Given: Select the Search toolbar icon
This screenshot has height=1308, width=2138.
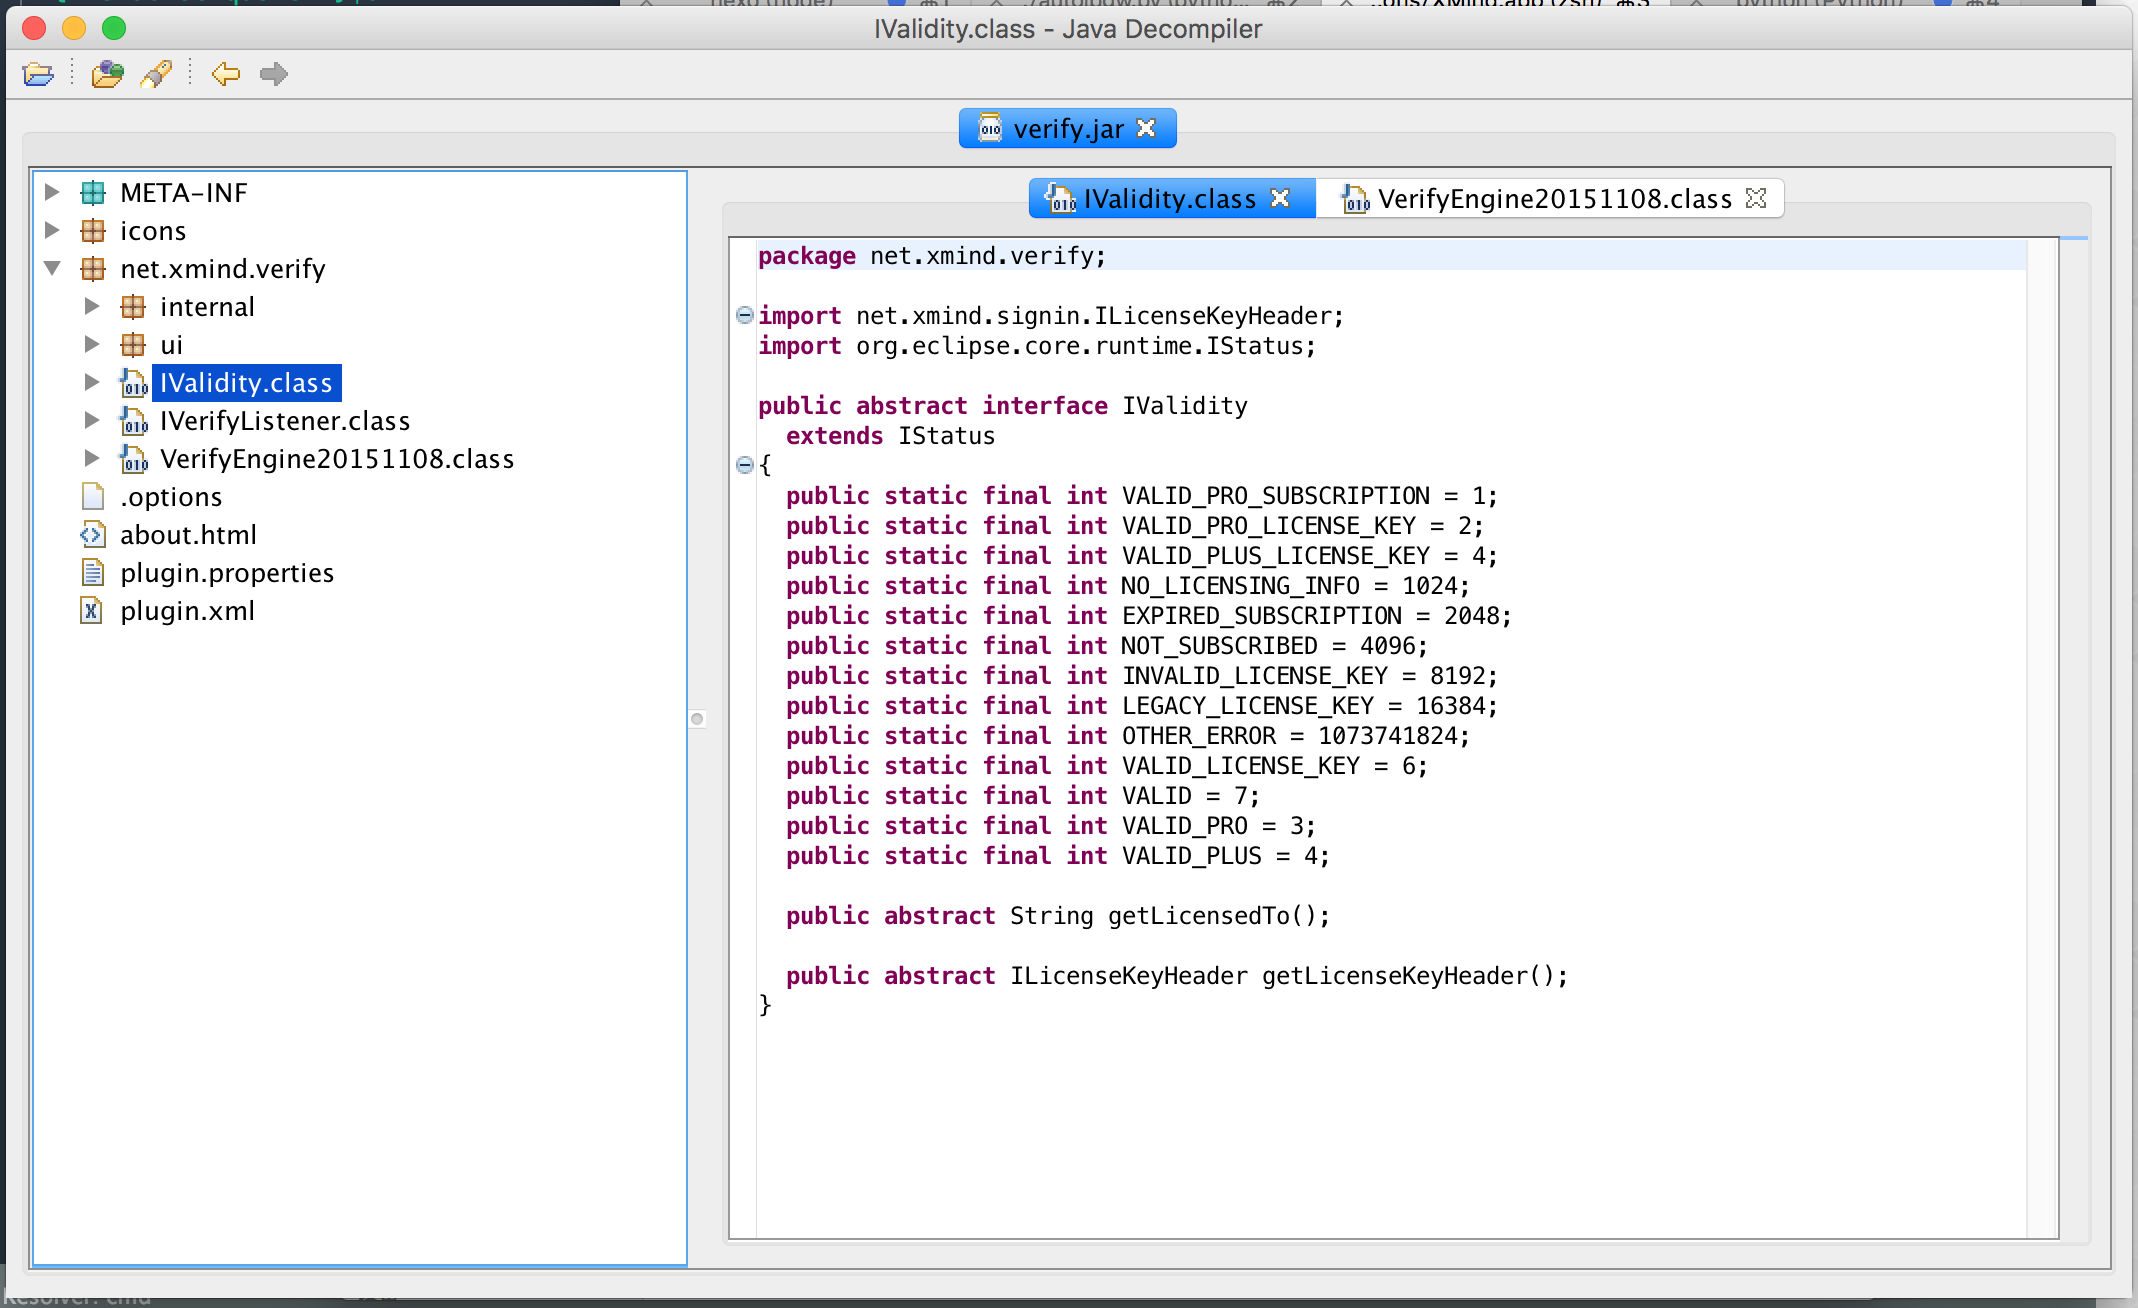Looking at the screenshot, I should (158, 74).
